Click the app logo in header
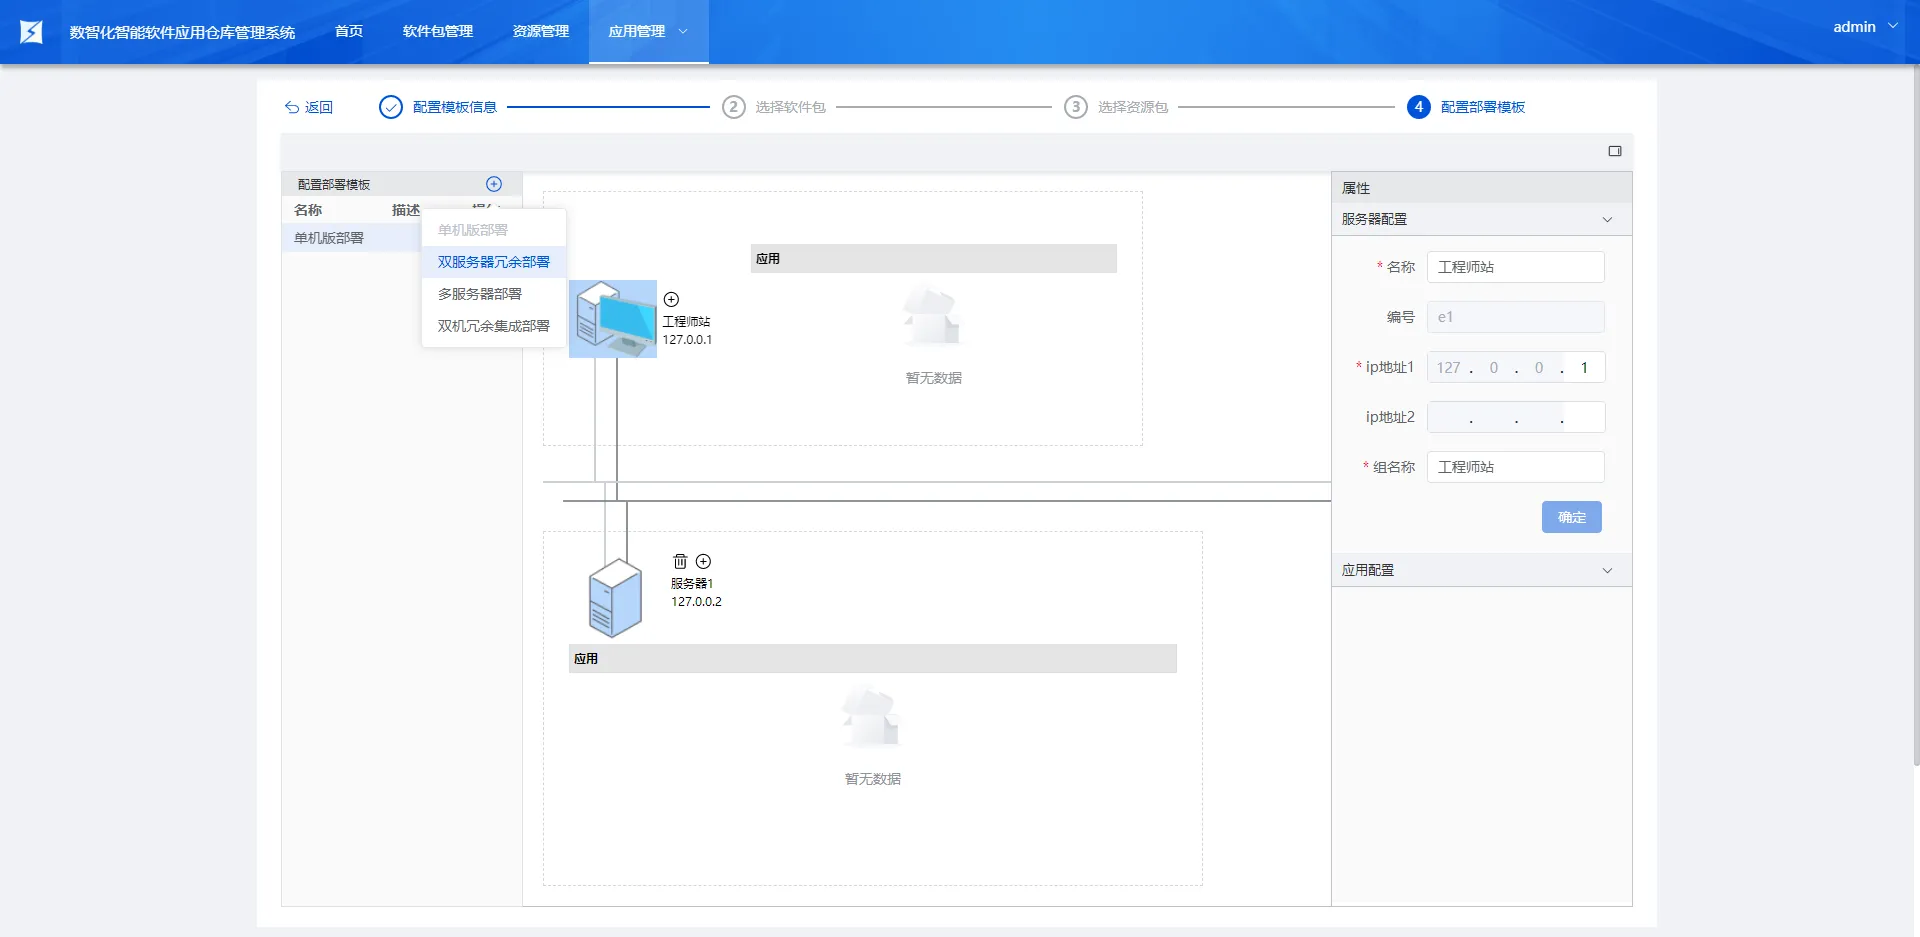1920x937 pixels. coord(31,32)
